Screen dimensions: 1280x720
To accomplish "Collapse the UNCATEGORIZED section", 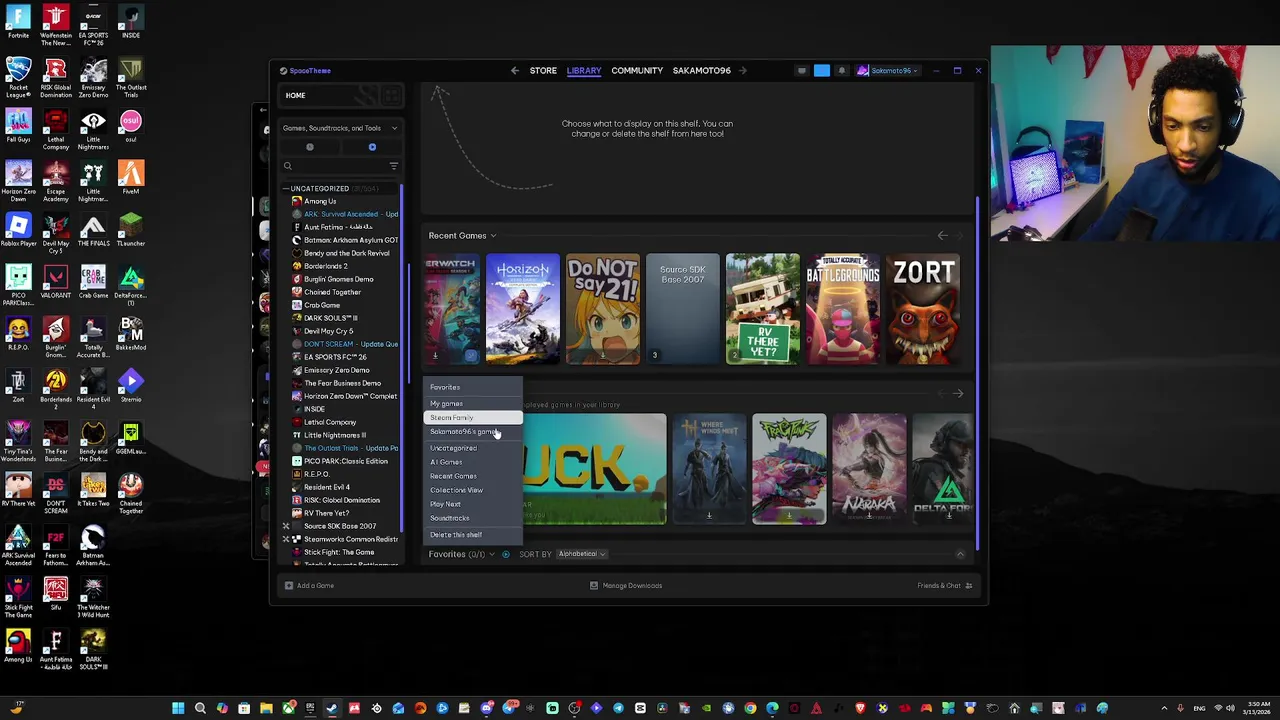I will [285, 189].
